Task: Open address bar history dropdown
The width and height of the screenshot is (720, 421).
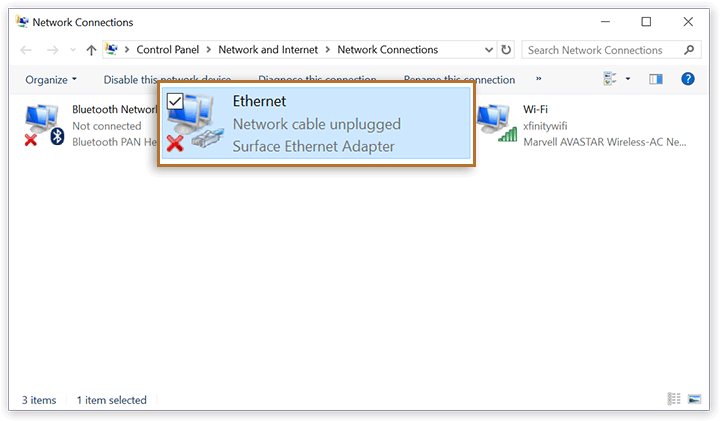Action: click(x=489, y=50)
